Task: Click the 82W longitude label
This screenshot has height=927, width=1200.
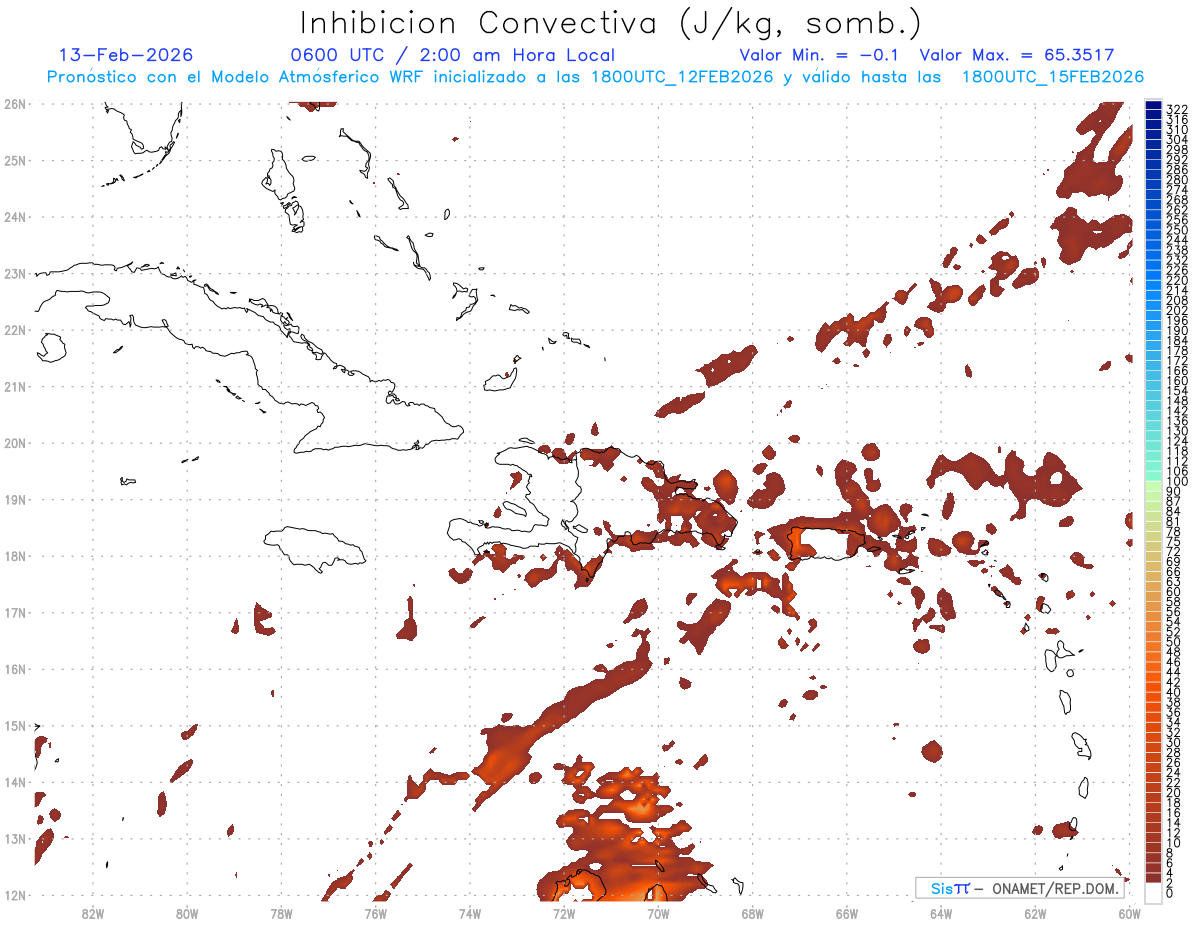Action: (x=93, y=913)
